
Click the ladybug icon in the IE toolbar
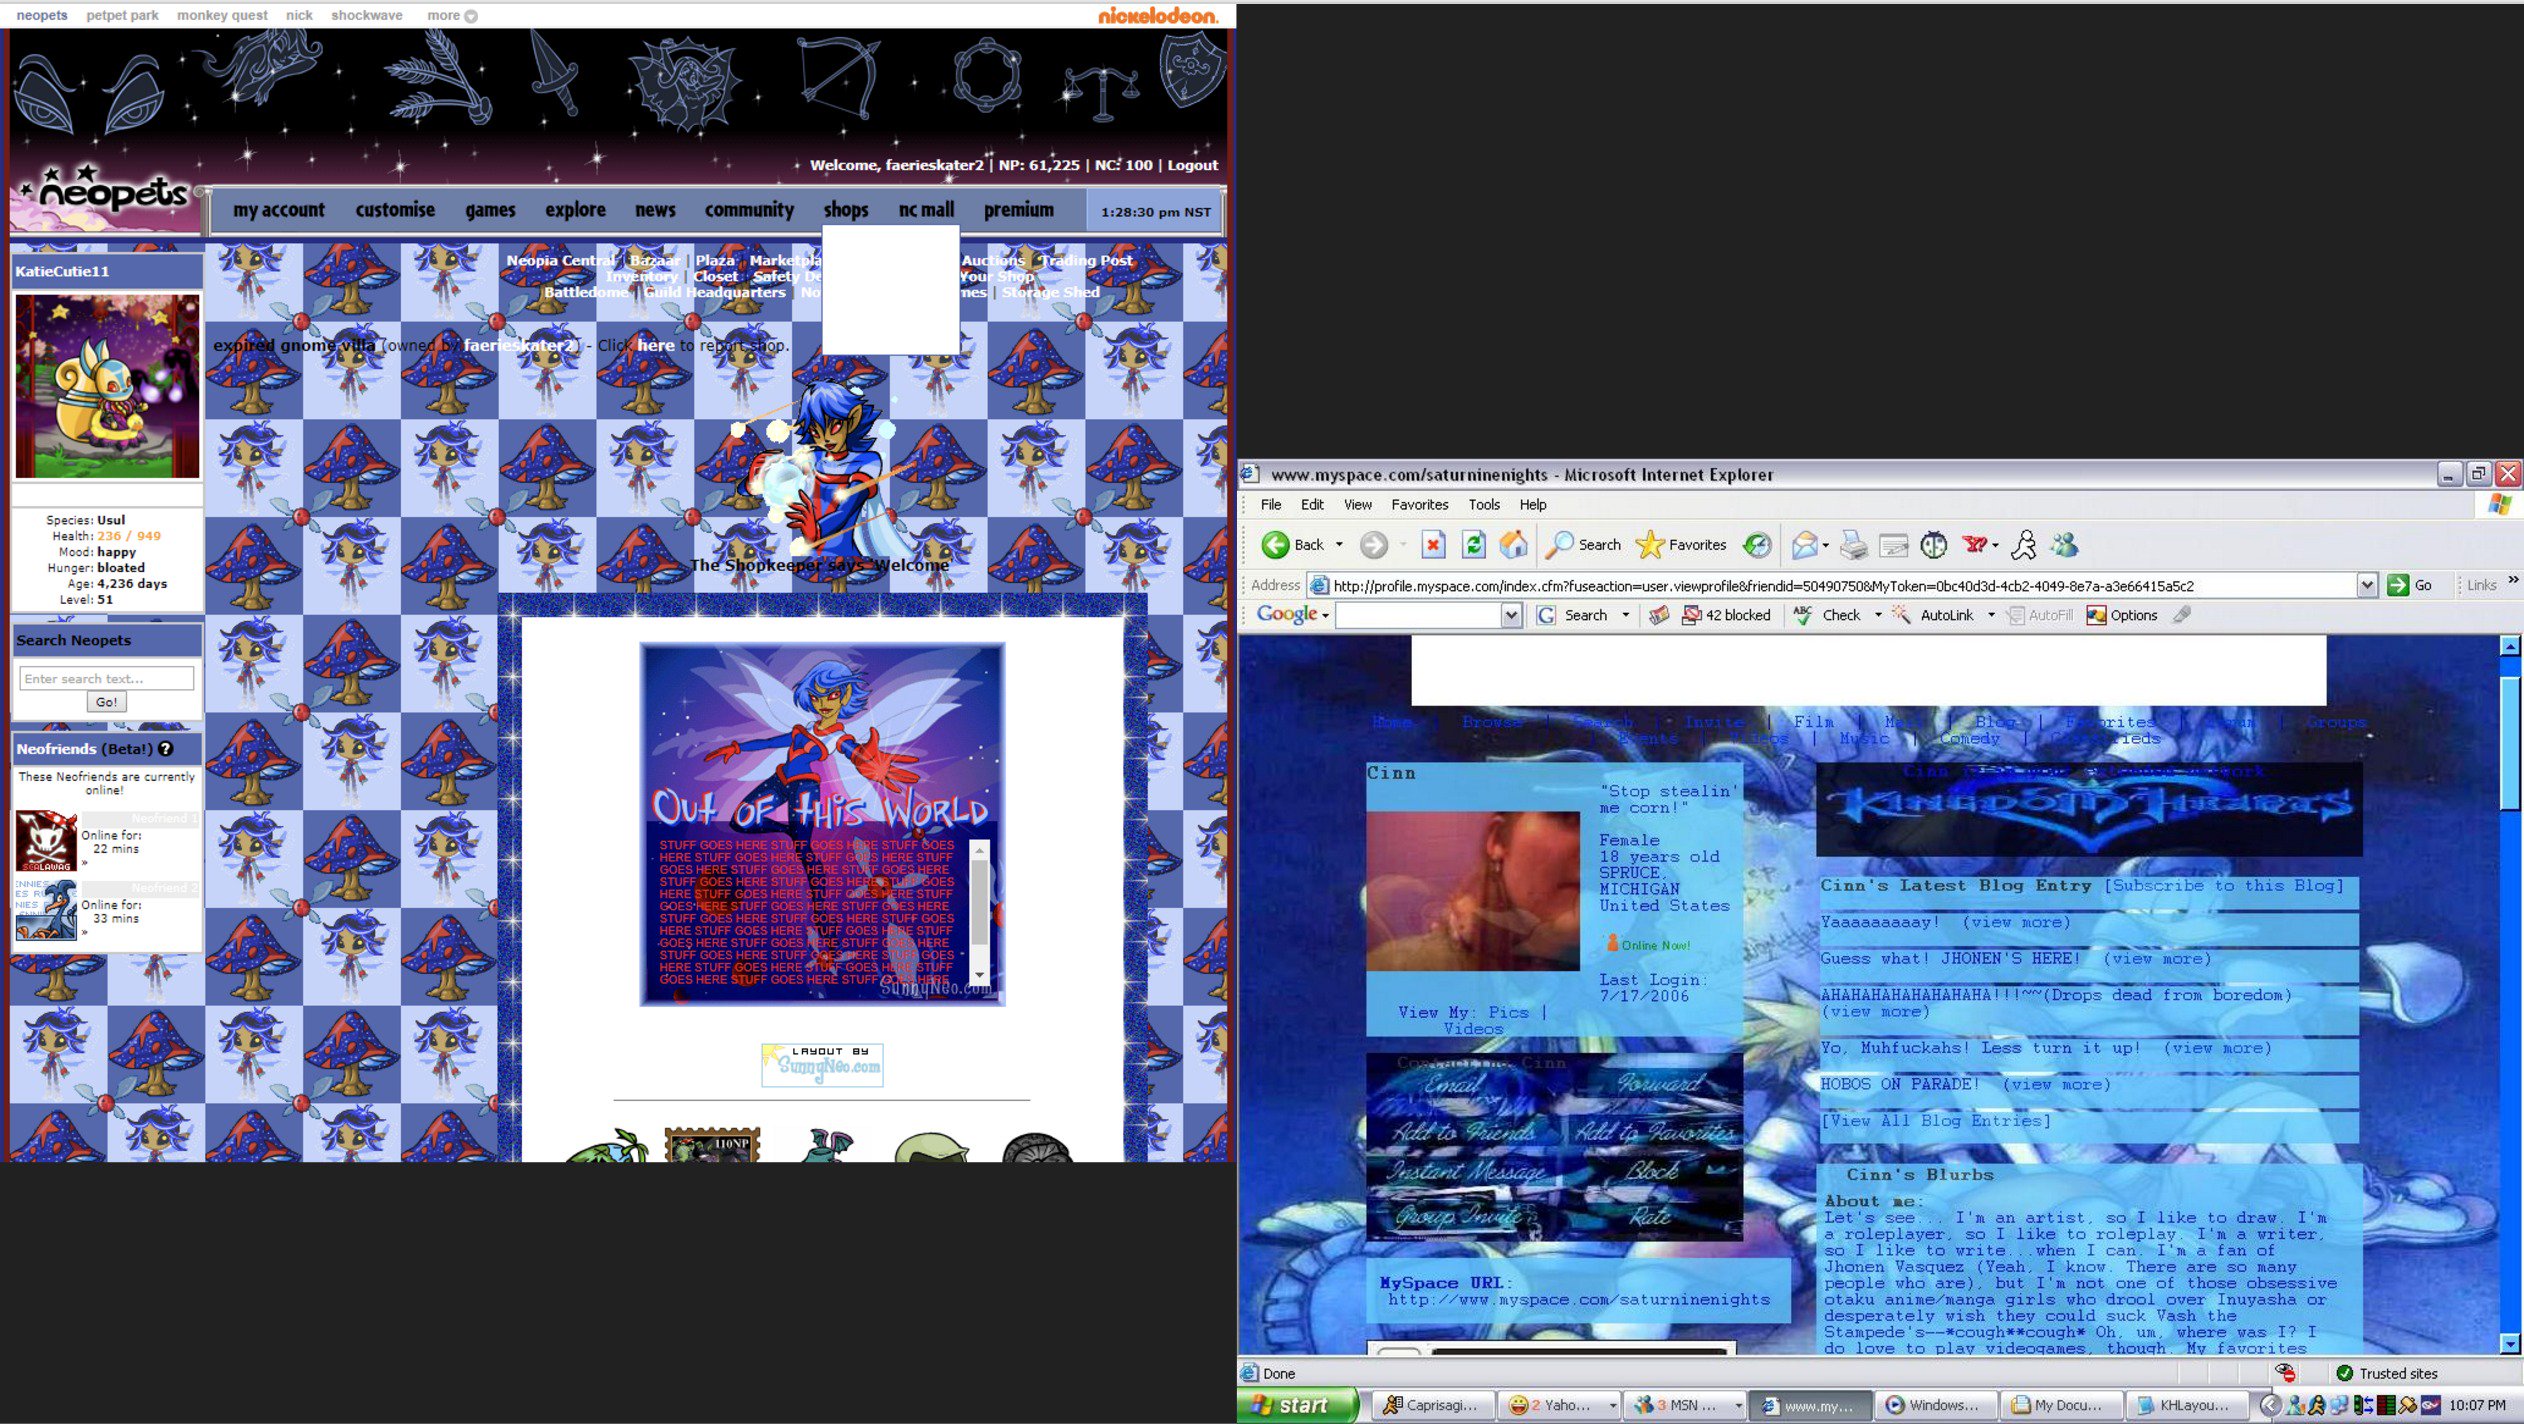[1934, 544]
